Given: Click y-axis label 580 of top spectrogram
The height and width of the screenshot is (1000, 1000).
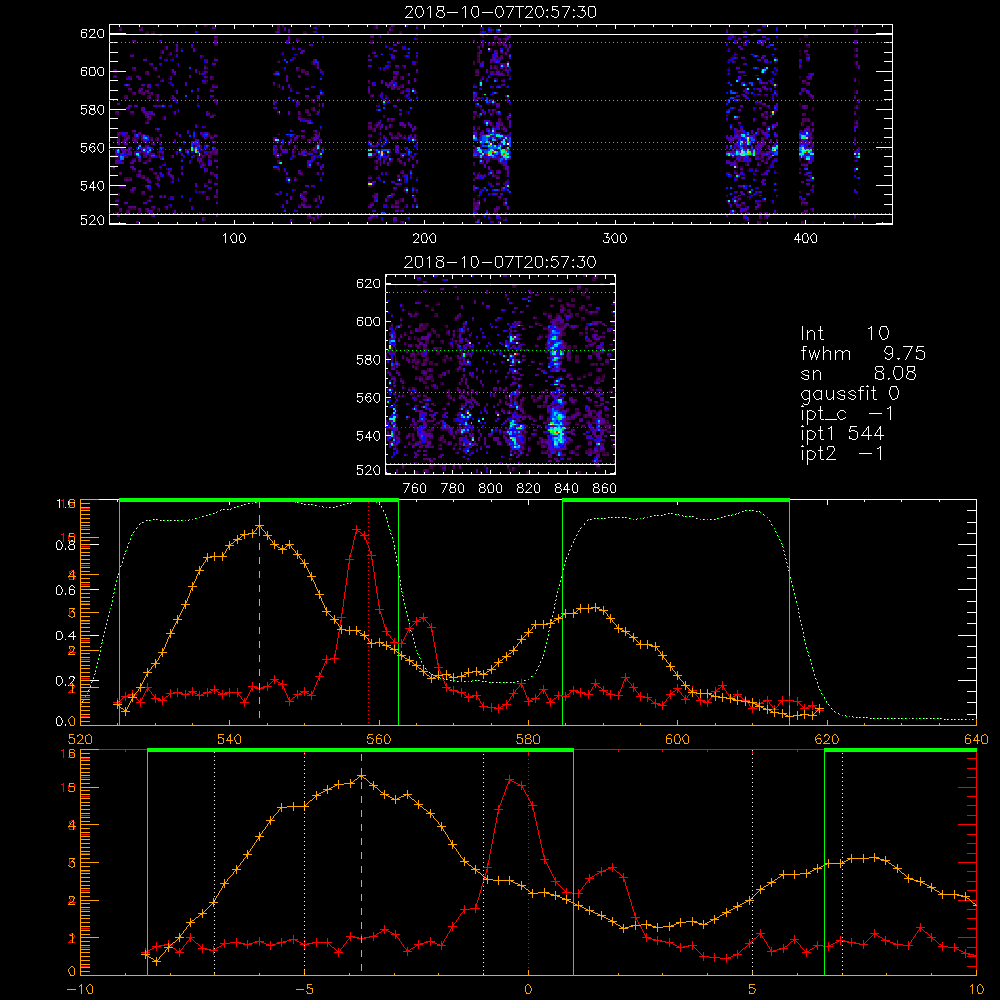Looking at the screenshot, I should click(92, 110).
